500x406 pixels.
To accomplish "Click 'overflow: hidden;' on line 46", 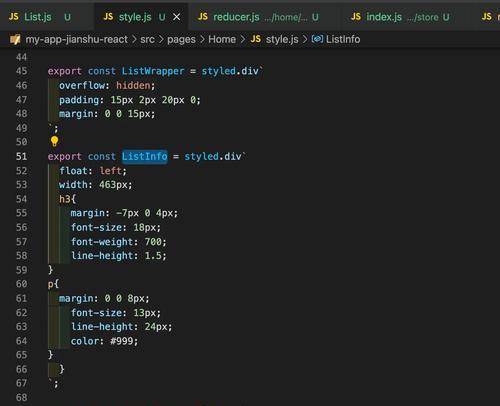I will point(107,86).
